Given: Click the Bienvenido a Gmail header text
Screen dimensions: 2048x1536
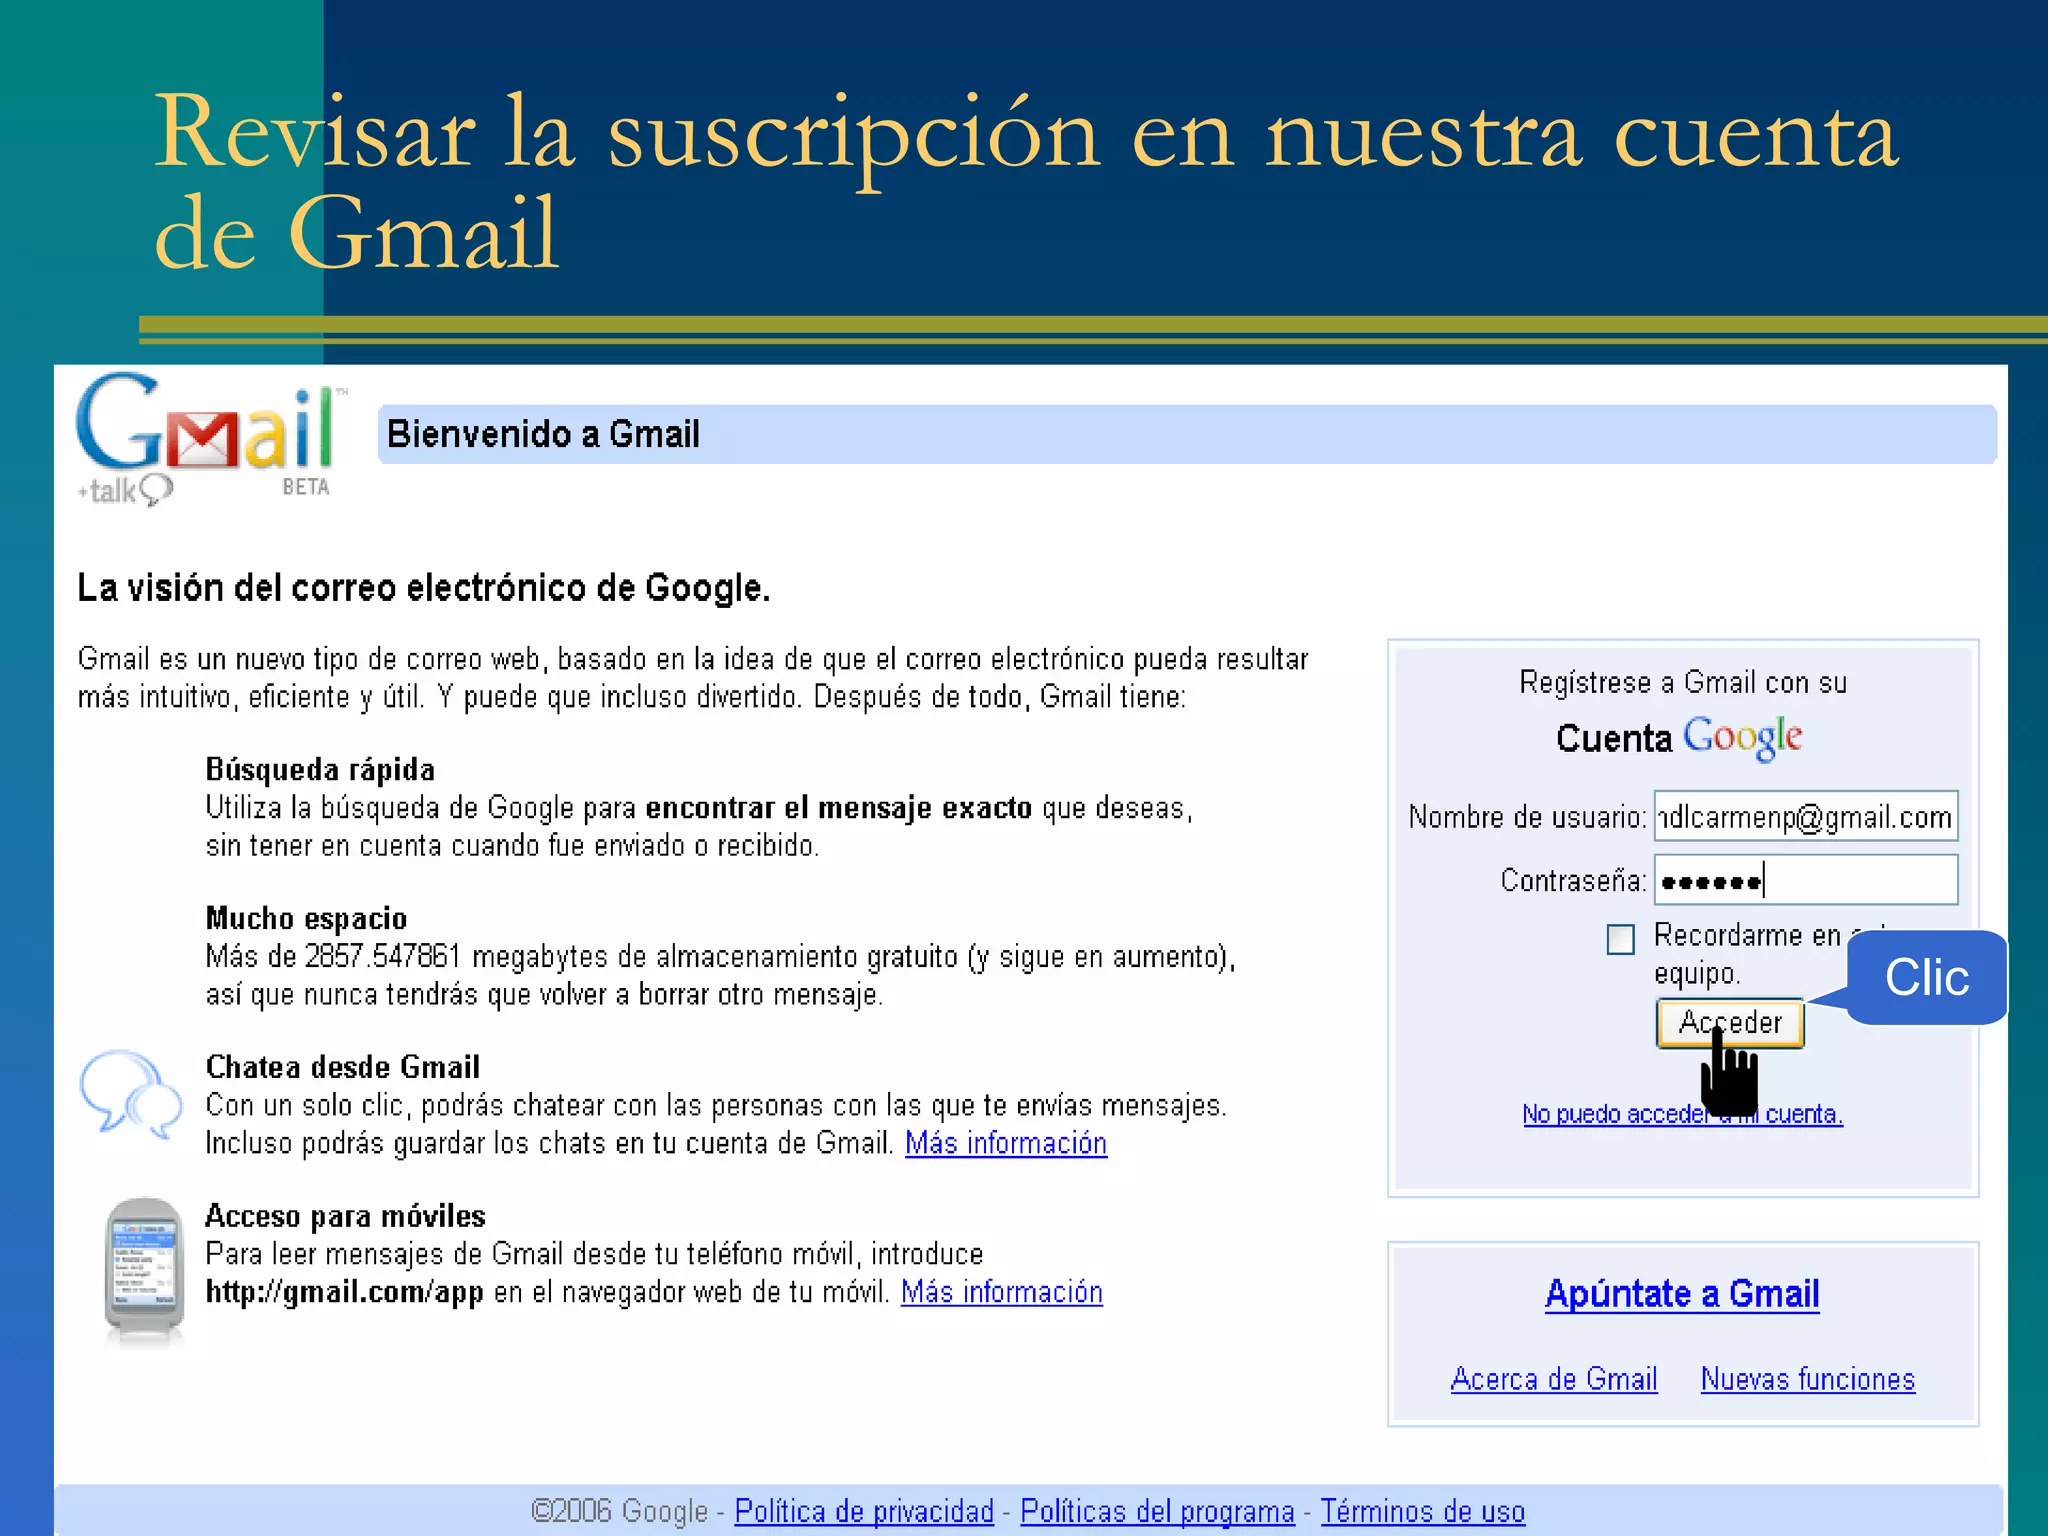Looking at the screenshot, I should pos(543,434).
